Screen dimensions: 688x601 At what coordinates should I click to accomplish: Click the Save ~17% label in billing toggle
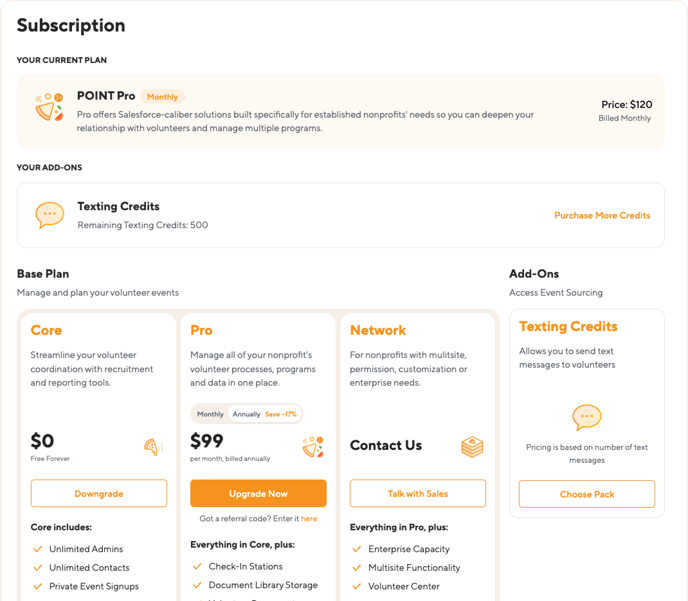pos(281,414)
